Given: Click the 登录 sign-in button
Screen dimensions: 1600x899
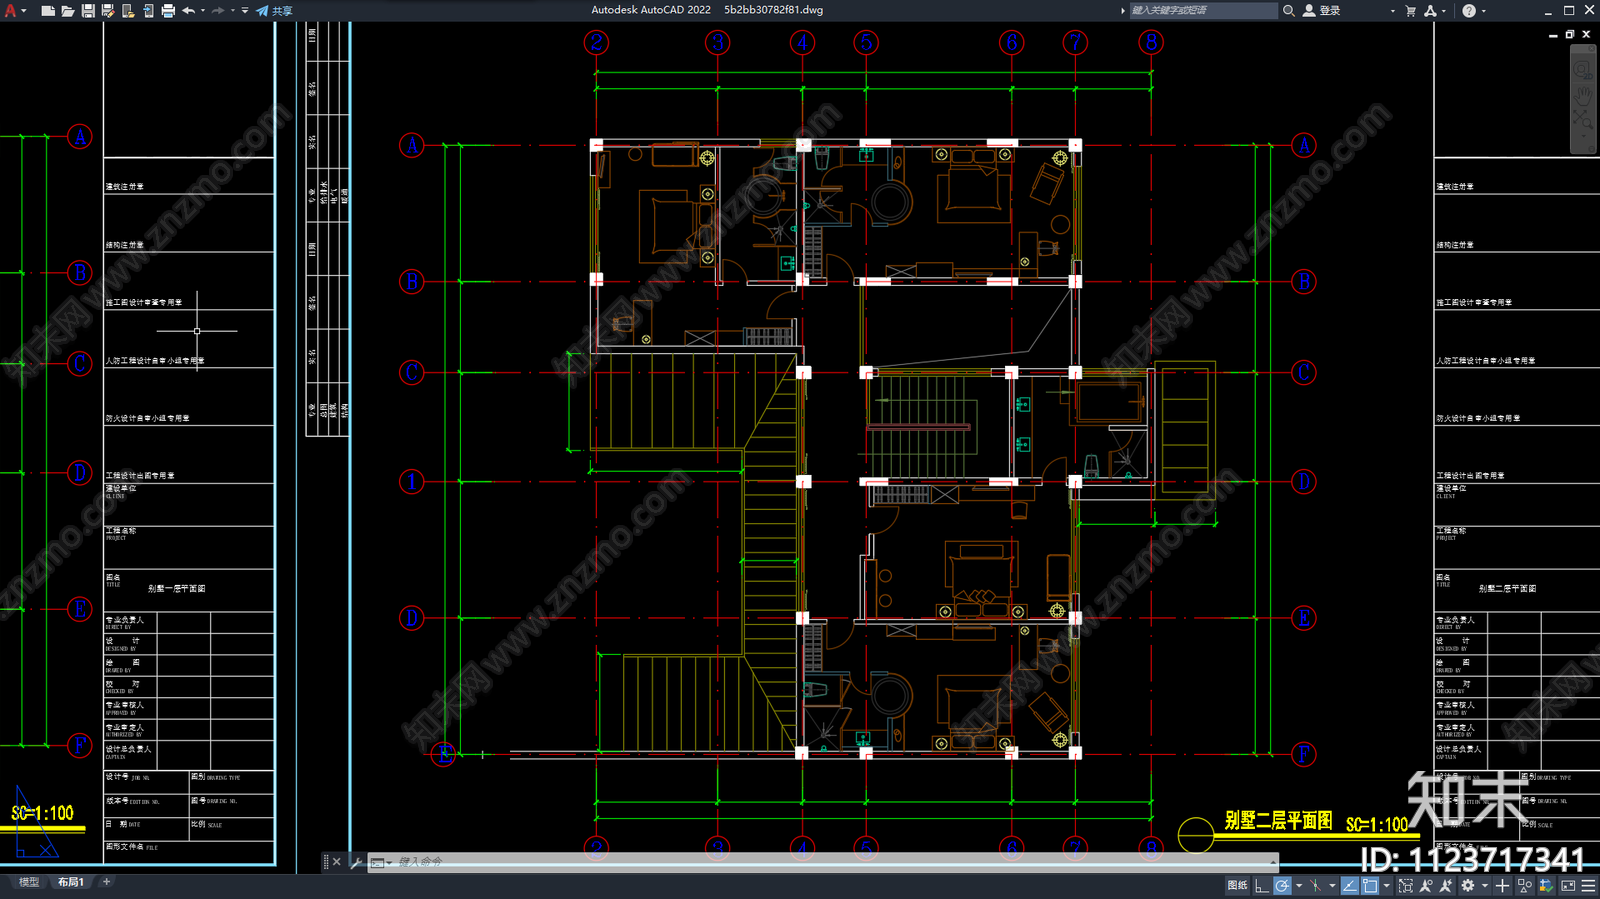Looking at the screenshot, I should click(1322, 10).
